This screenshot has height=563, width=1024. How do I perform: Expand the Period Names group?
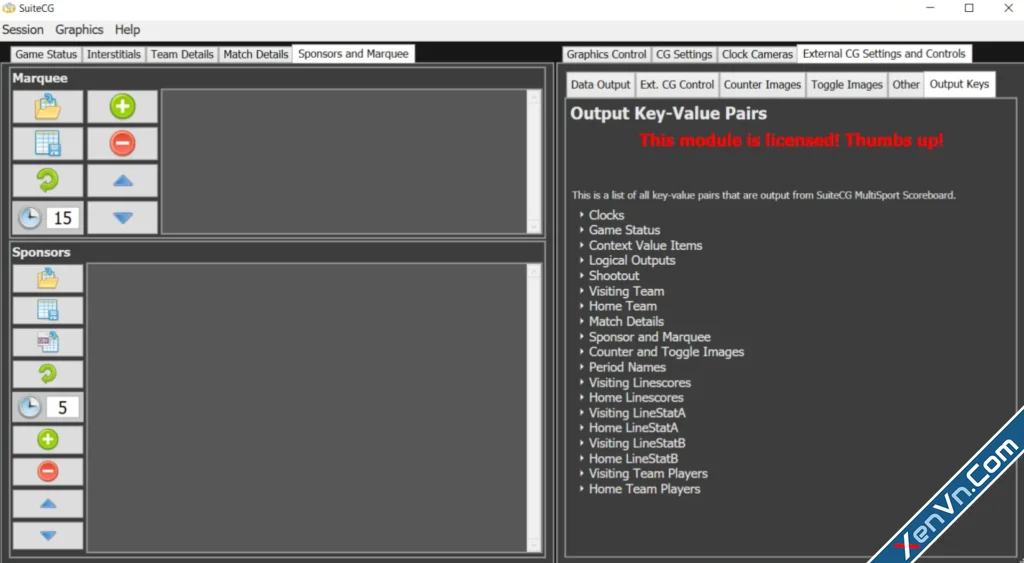point(581,367)
